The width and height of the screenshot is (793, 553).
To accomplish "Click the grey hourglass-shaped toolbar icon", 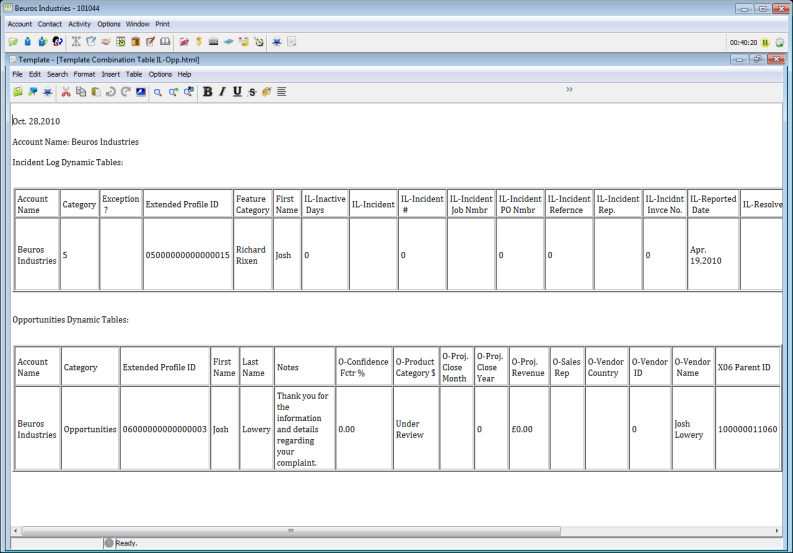I will 76,42.
